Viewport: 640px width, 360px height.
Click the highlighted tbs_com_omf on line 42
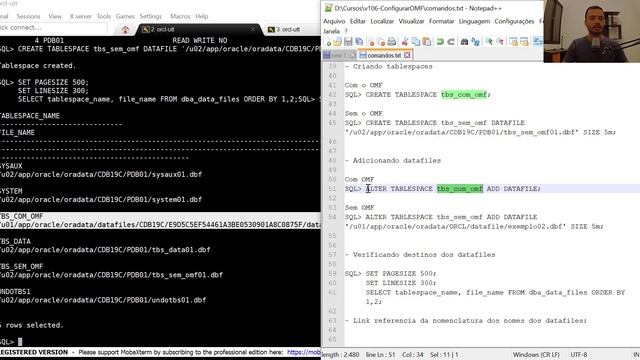pos(464,94)
